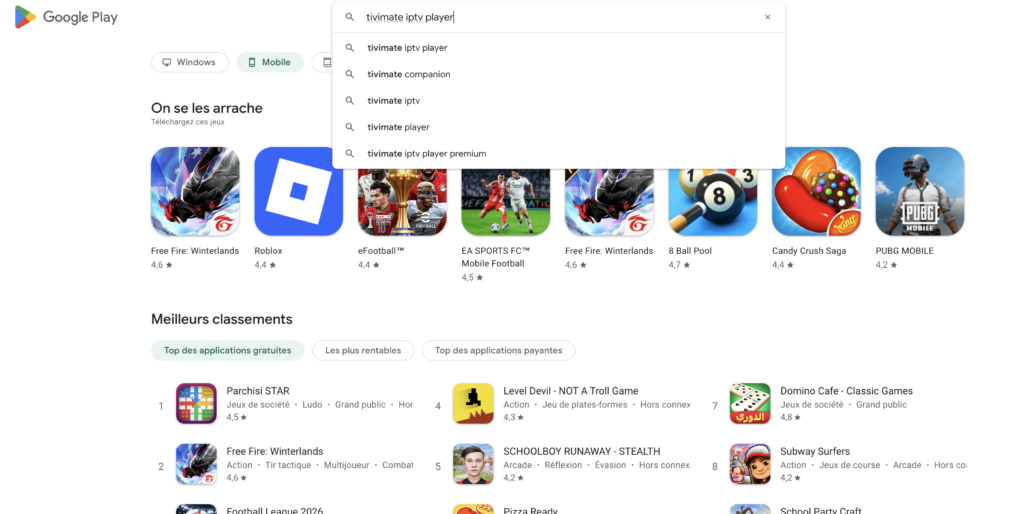Click the Google Play logo
The width and height of the screenshot is (1024, 514).
pyautogui.click(x=66, y=17)
